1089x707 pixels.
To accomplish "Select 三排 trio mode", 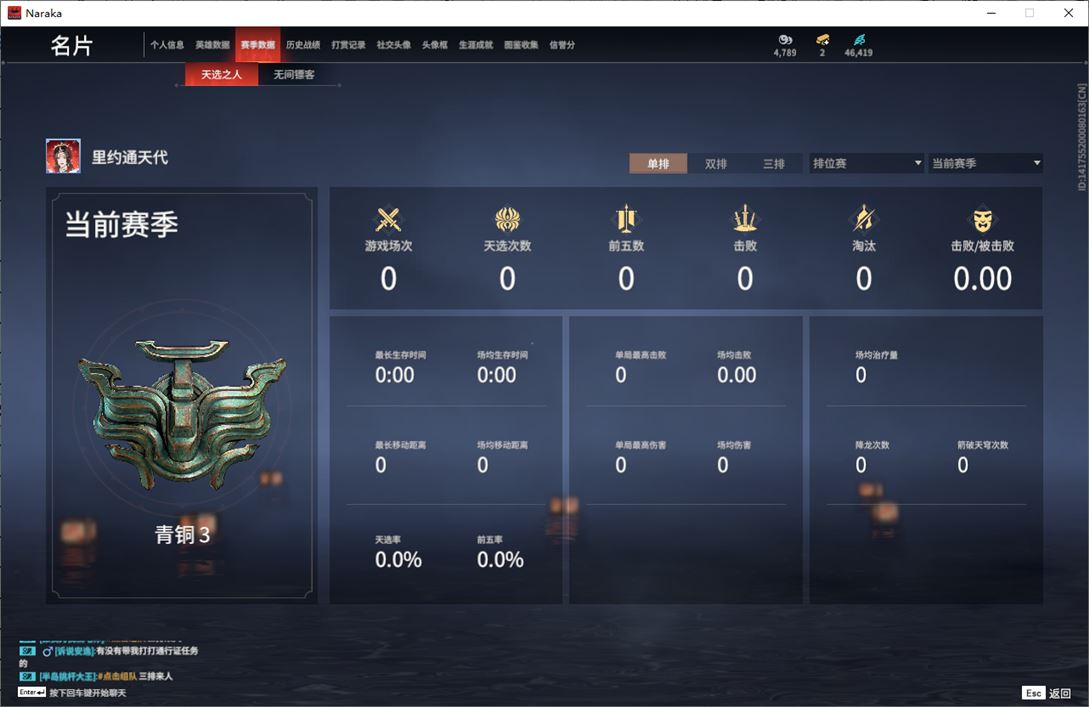I will click(x=774, y=163).
